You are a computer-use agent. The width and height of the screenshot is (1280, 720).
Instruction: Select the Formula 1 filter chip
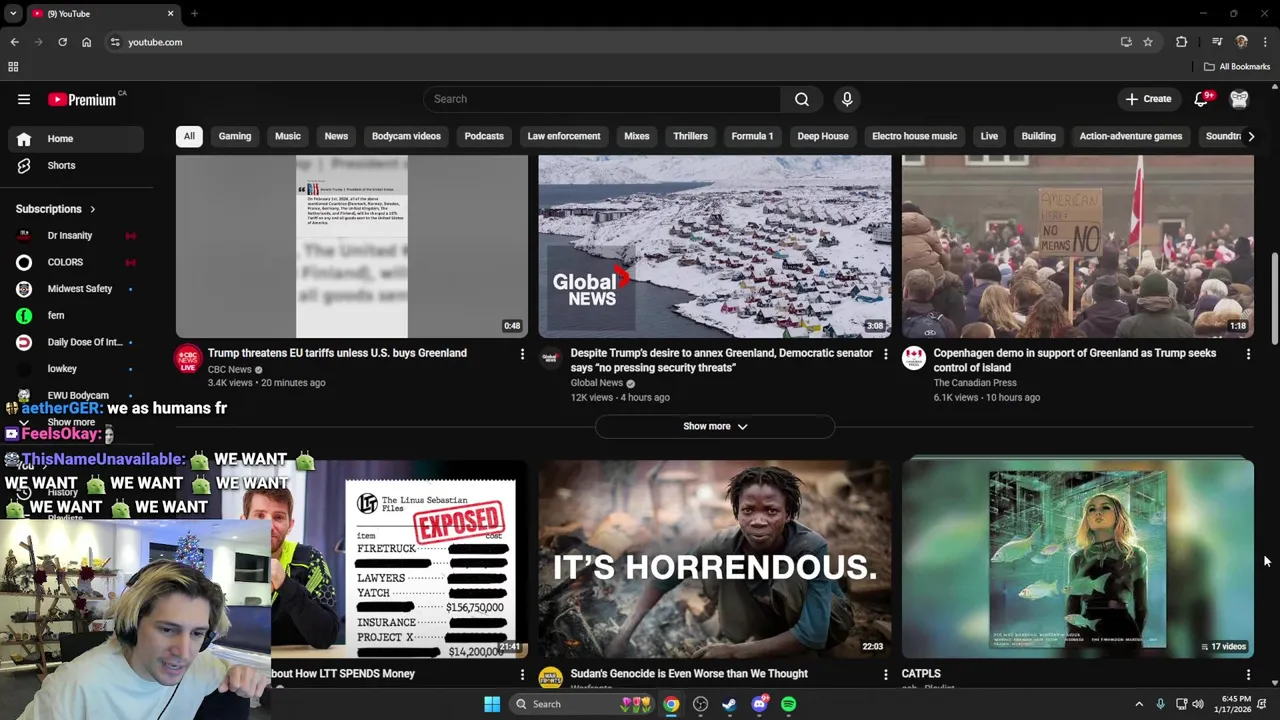point(752,136)
